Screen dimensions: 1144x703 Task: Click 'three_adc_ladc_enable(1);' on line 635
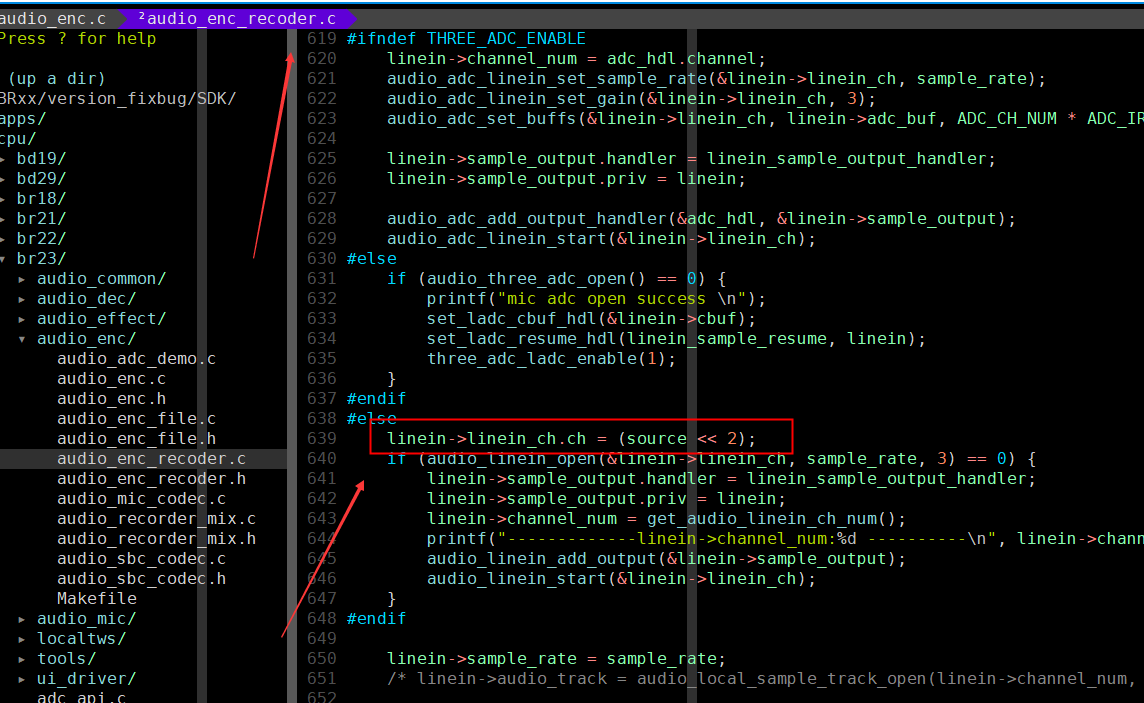pyautogui.click(x=552, y=359)
